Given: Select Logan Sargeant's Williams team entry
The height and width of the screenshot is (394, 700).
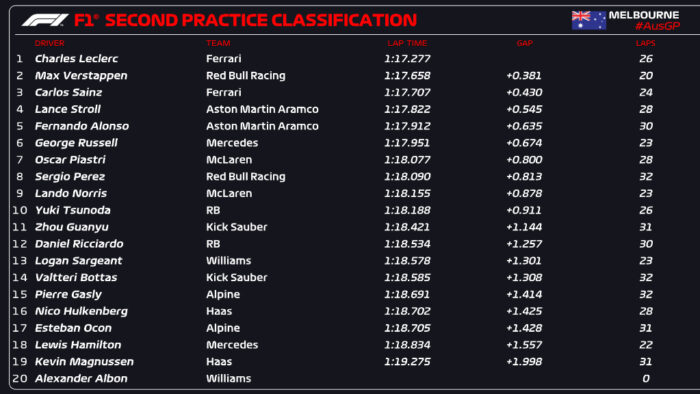Looking at the screenshot, I should click(x=228, y=261).
